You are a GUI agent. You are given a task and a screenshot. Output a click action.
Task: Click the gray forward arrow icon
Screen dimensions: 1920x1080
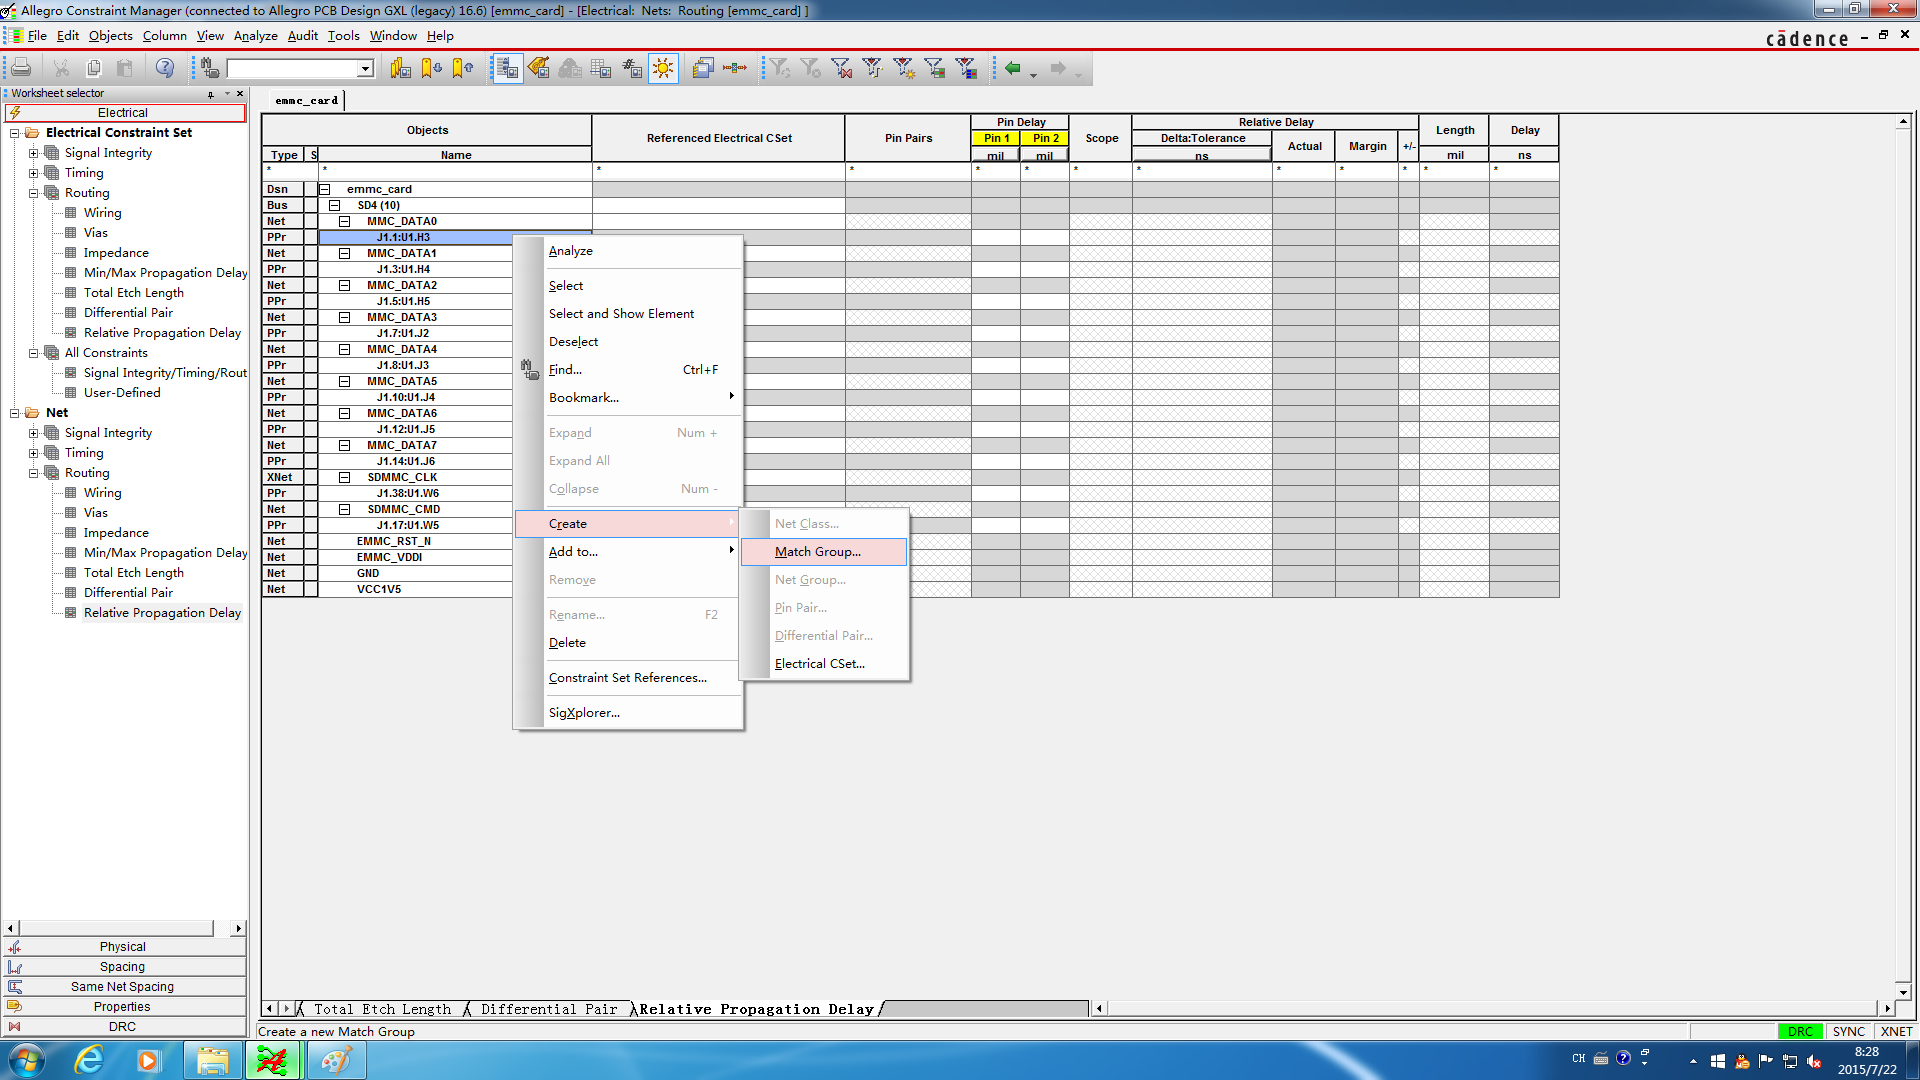[1058, 68]
